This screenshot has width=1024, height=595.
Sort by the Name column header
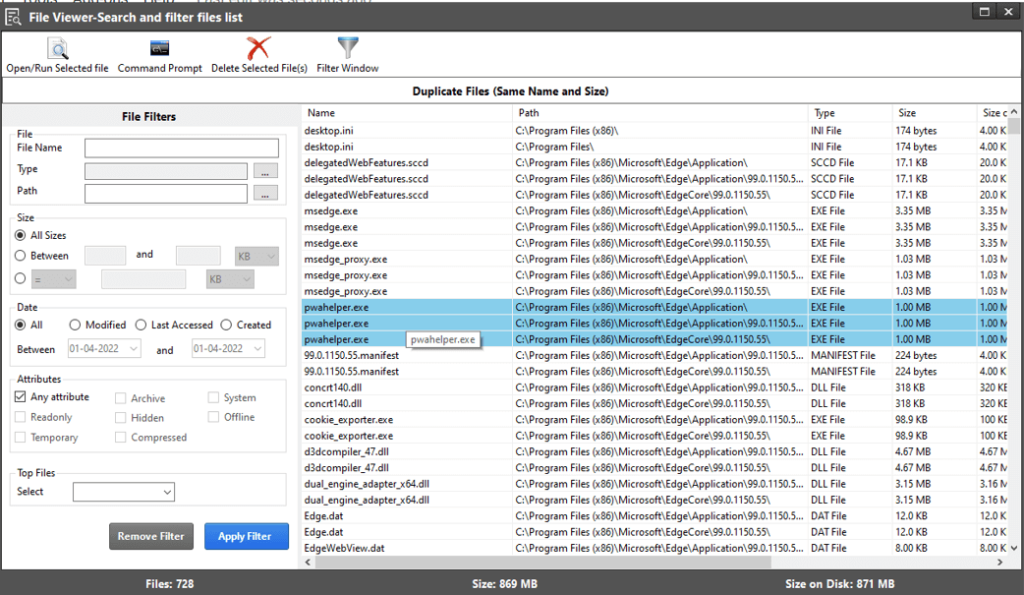407,113
